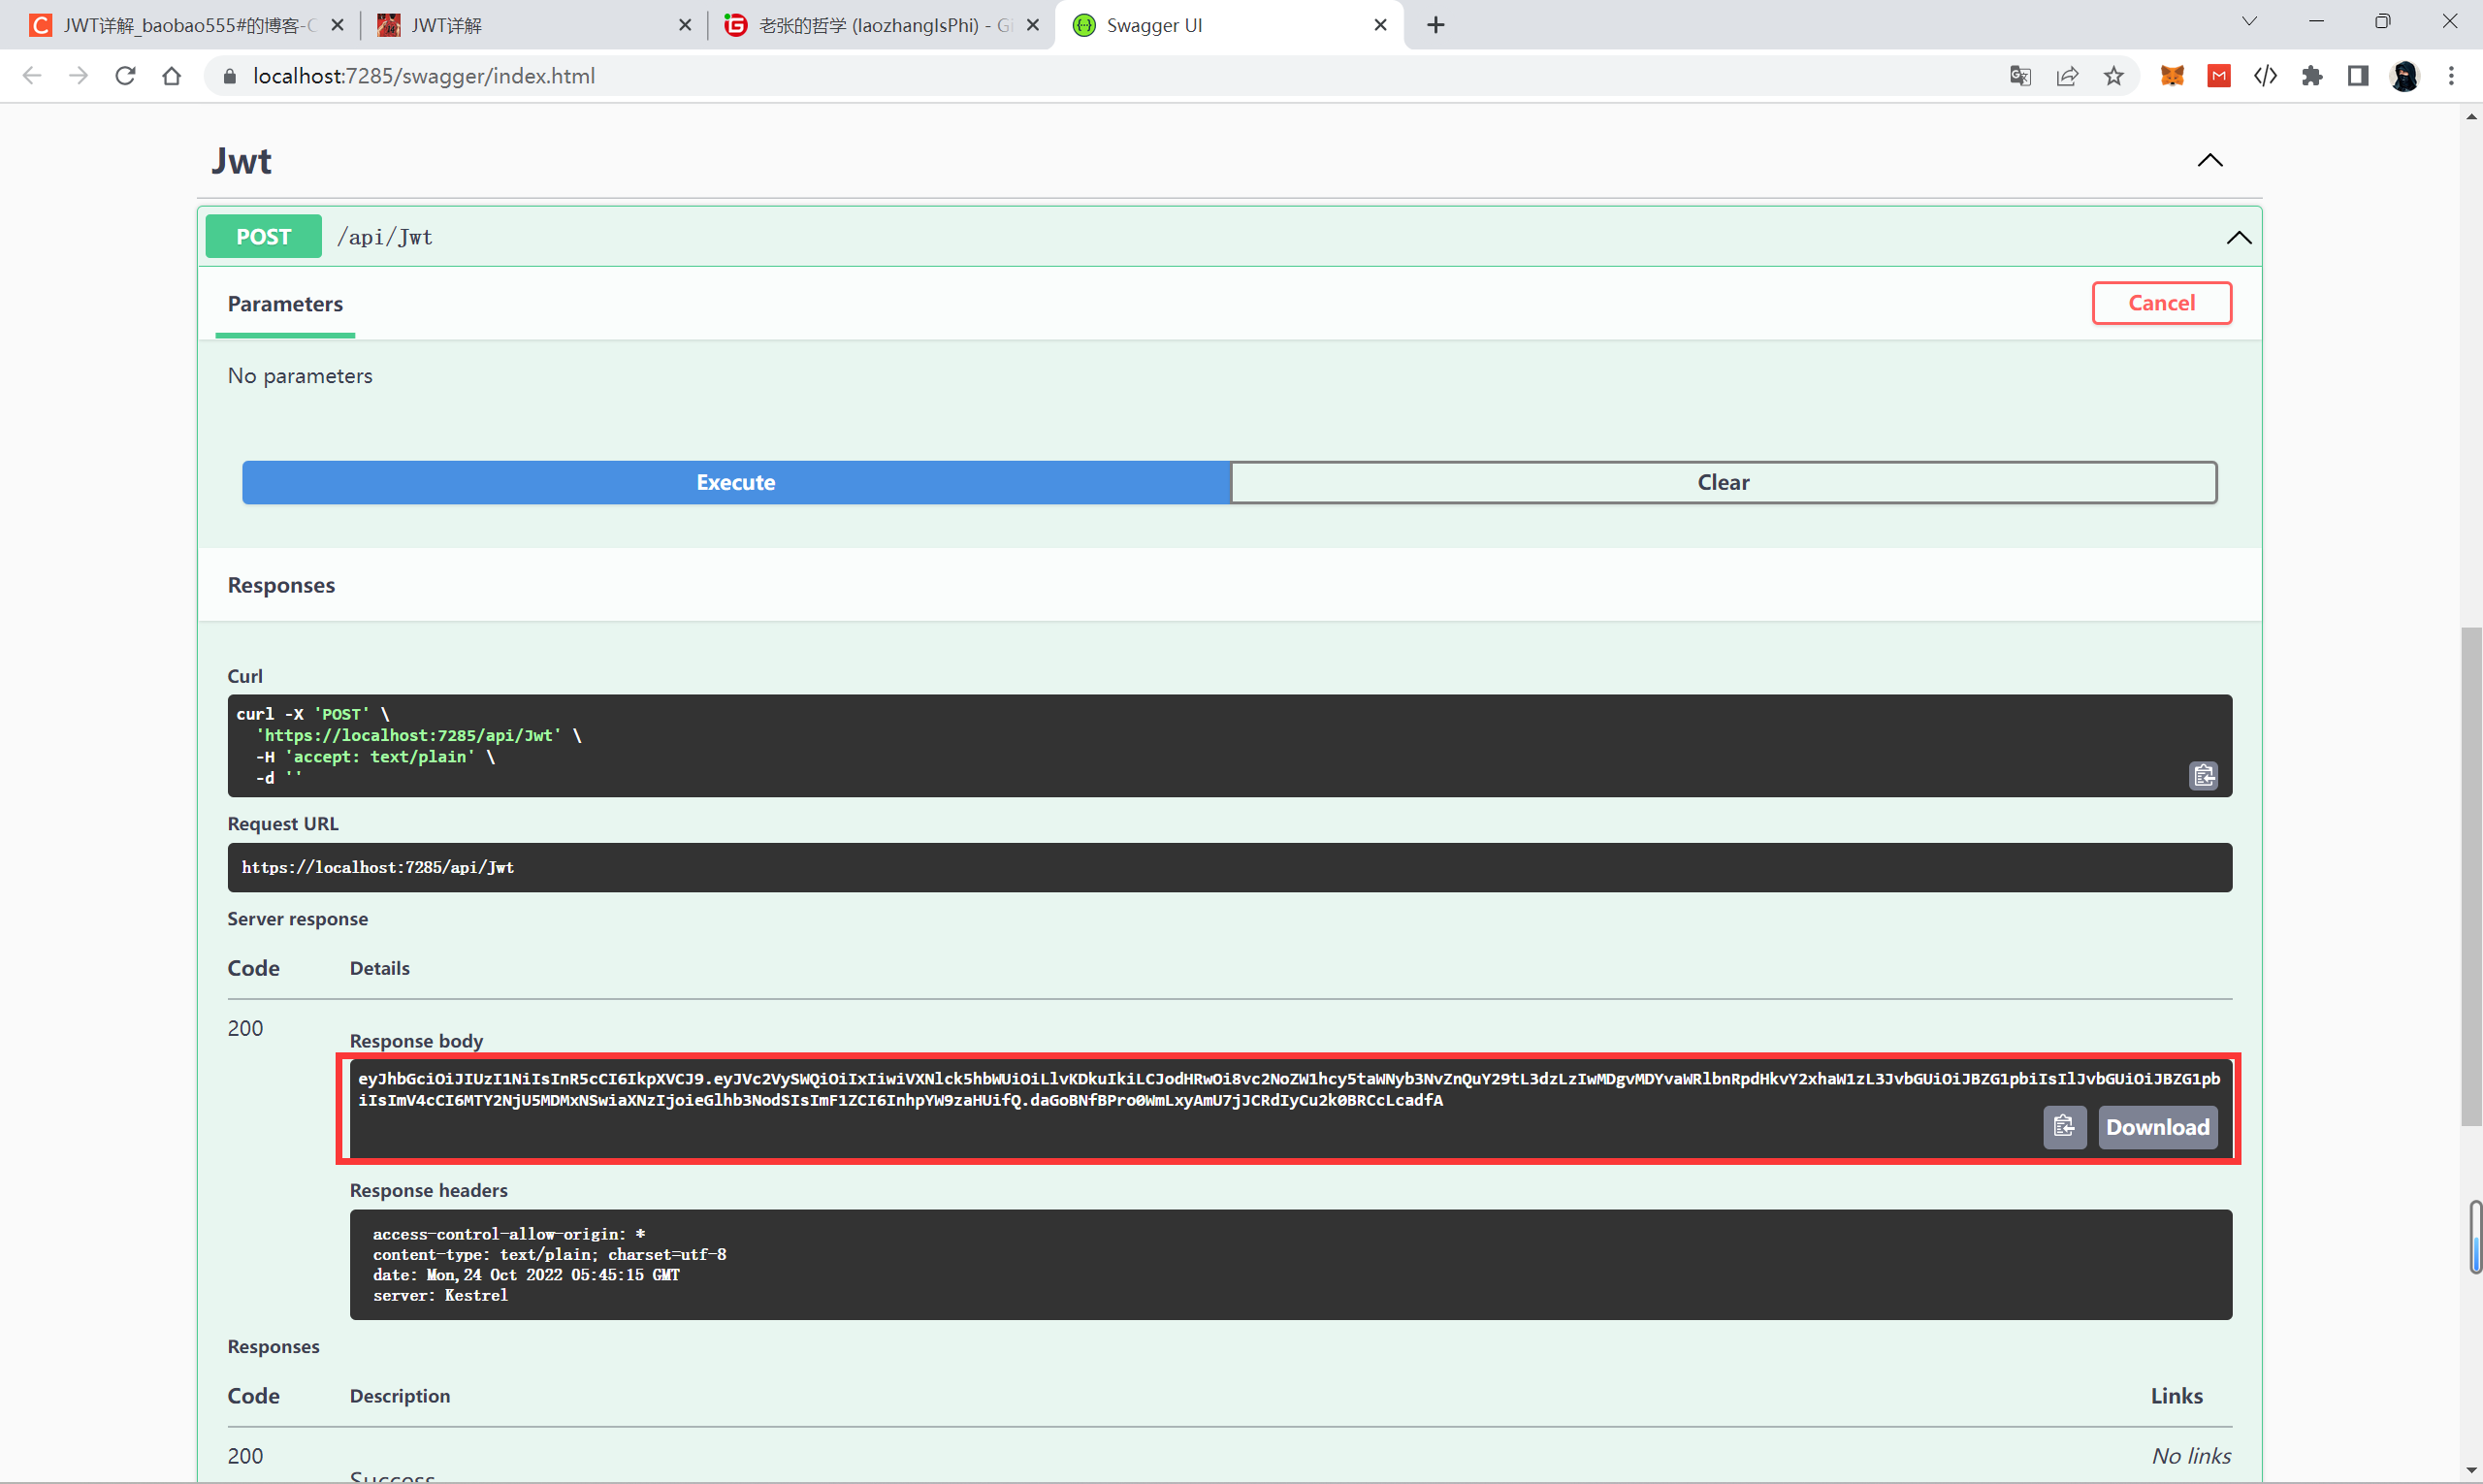The image size is (2483, 1484).
Task: Download the response body
Action: [x=2157, y=1127]
